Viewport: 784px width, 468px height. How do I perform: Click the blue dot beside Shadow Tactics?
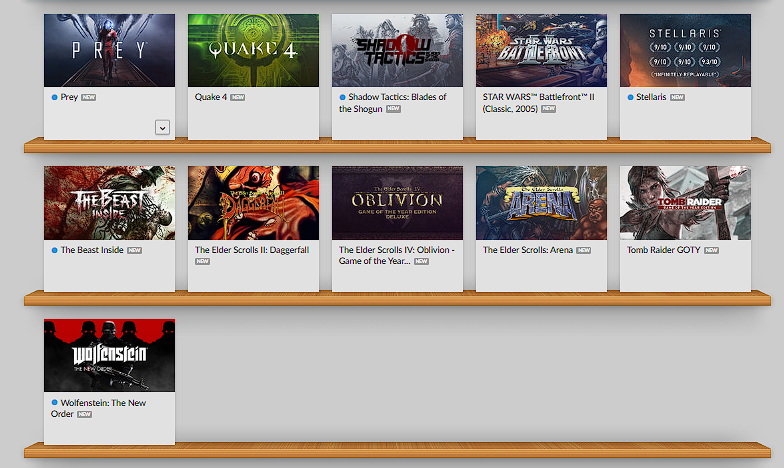click(x=342, y=98)
